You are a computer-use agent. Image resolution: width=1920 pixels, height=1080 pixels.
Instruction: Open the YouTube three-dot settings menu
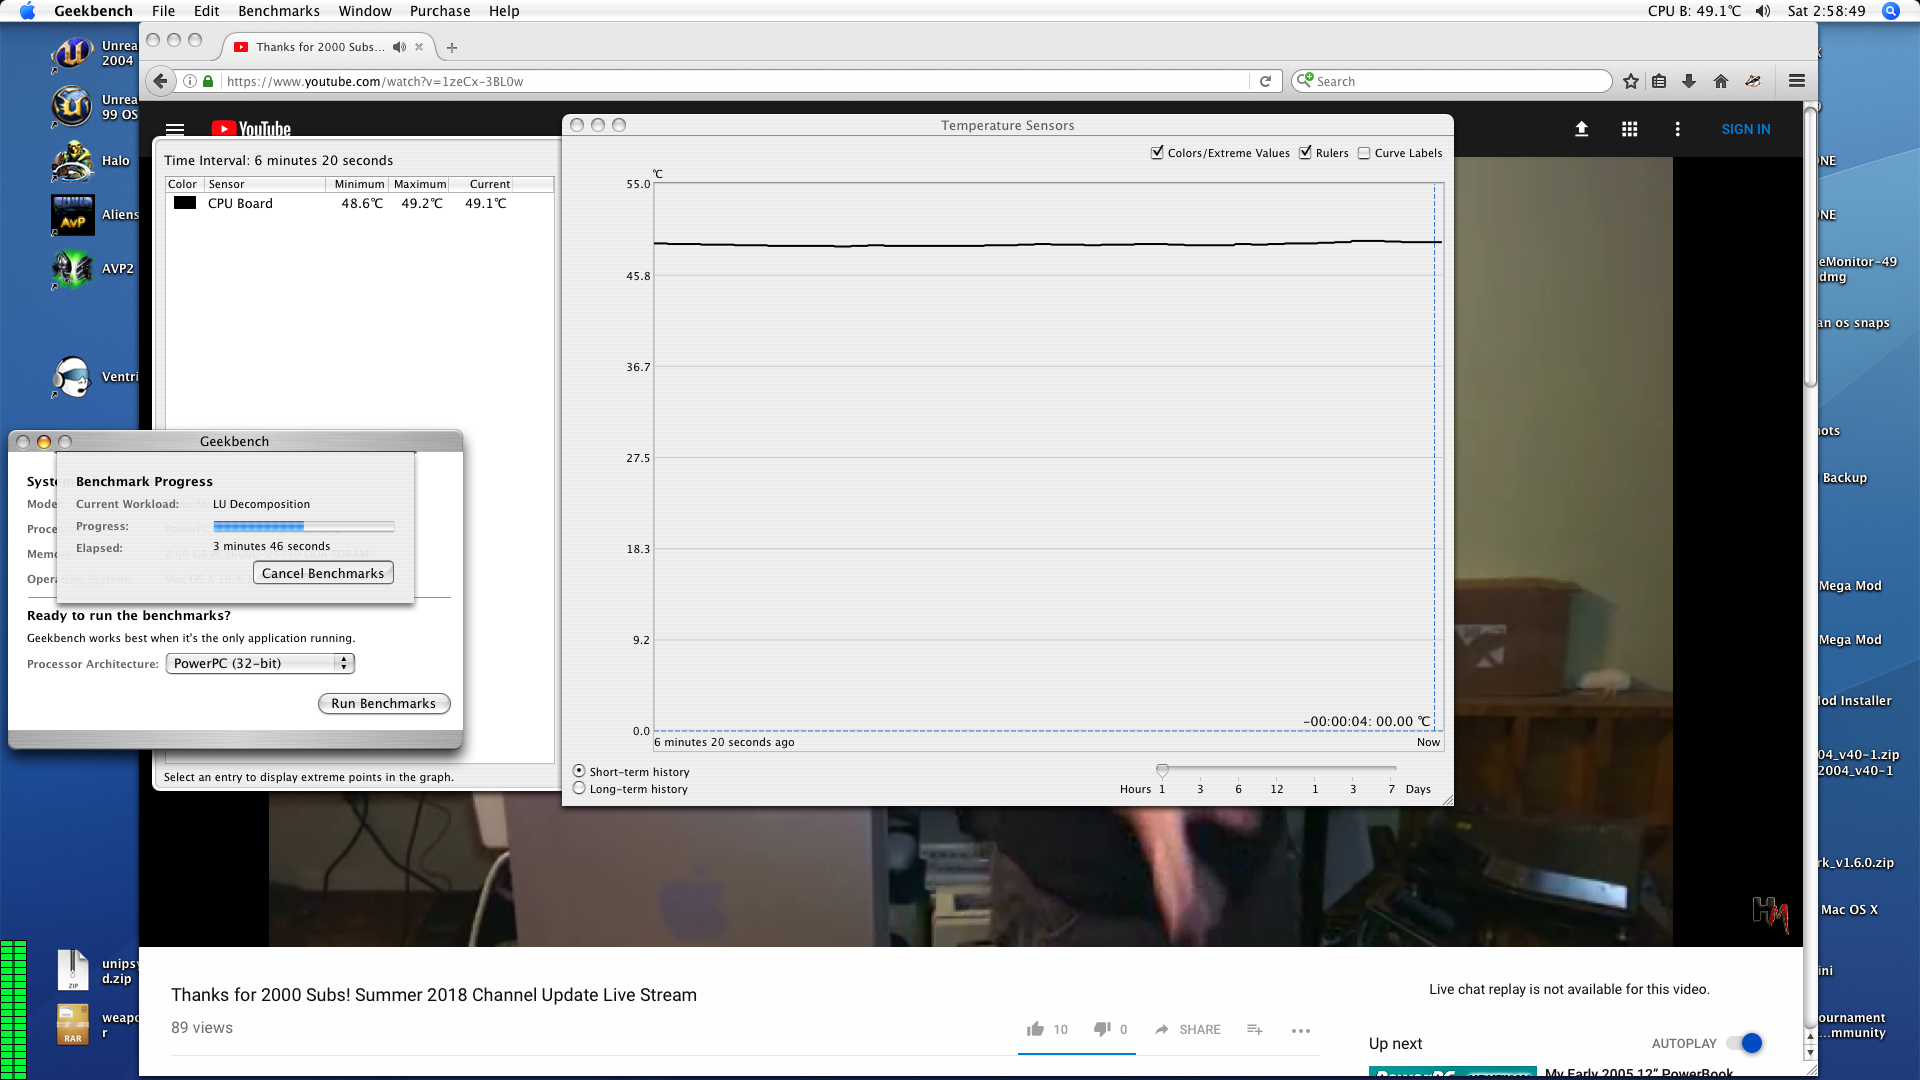point(1677,129)
